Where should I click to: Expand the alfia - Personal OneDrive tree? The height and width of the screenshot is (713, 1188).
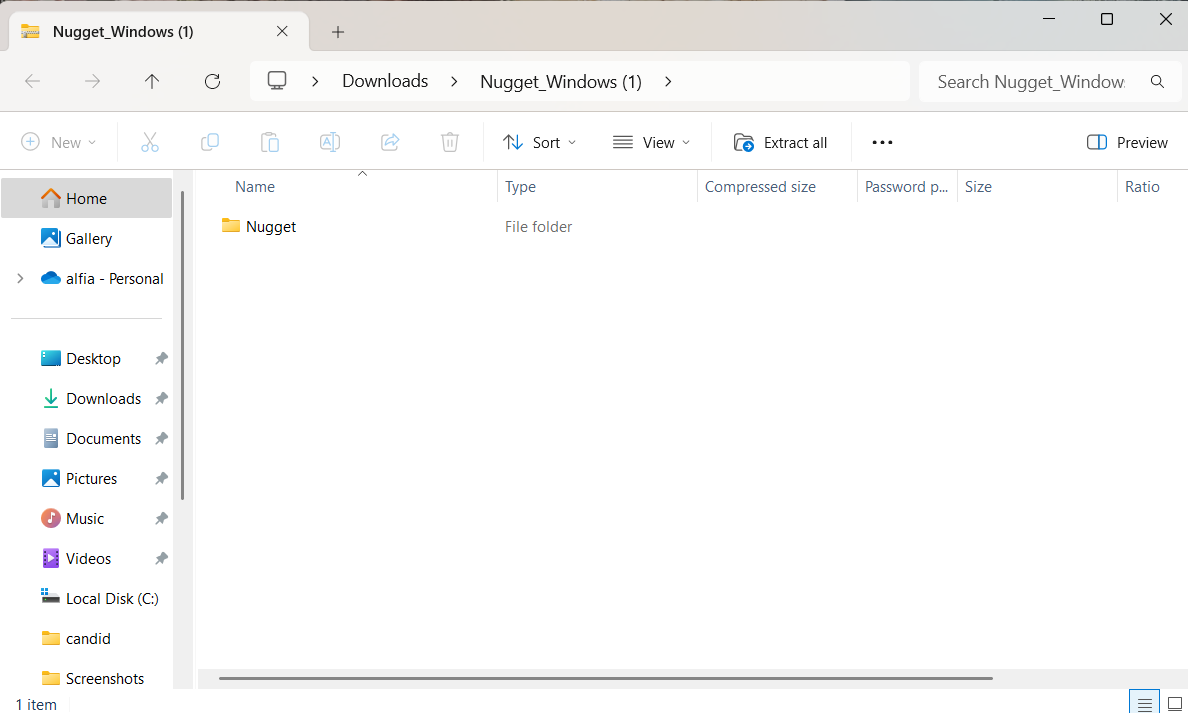pyautogui.click(x=20, y=279)
